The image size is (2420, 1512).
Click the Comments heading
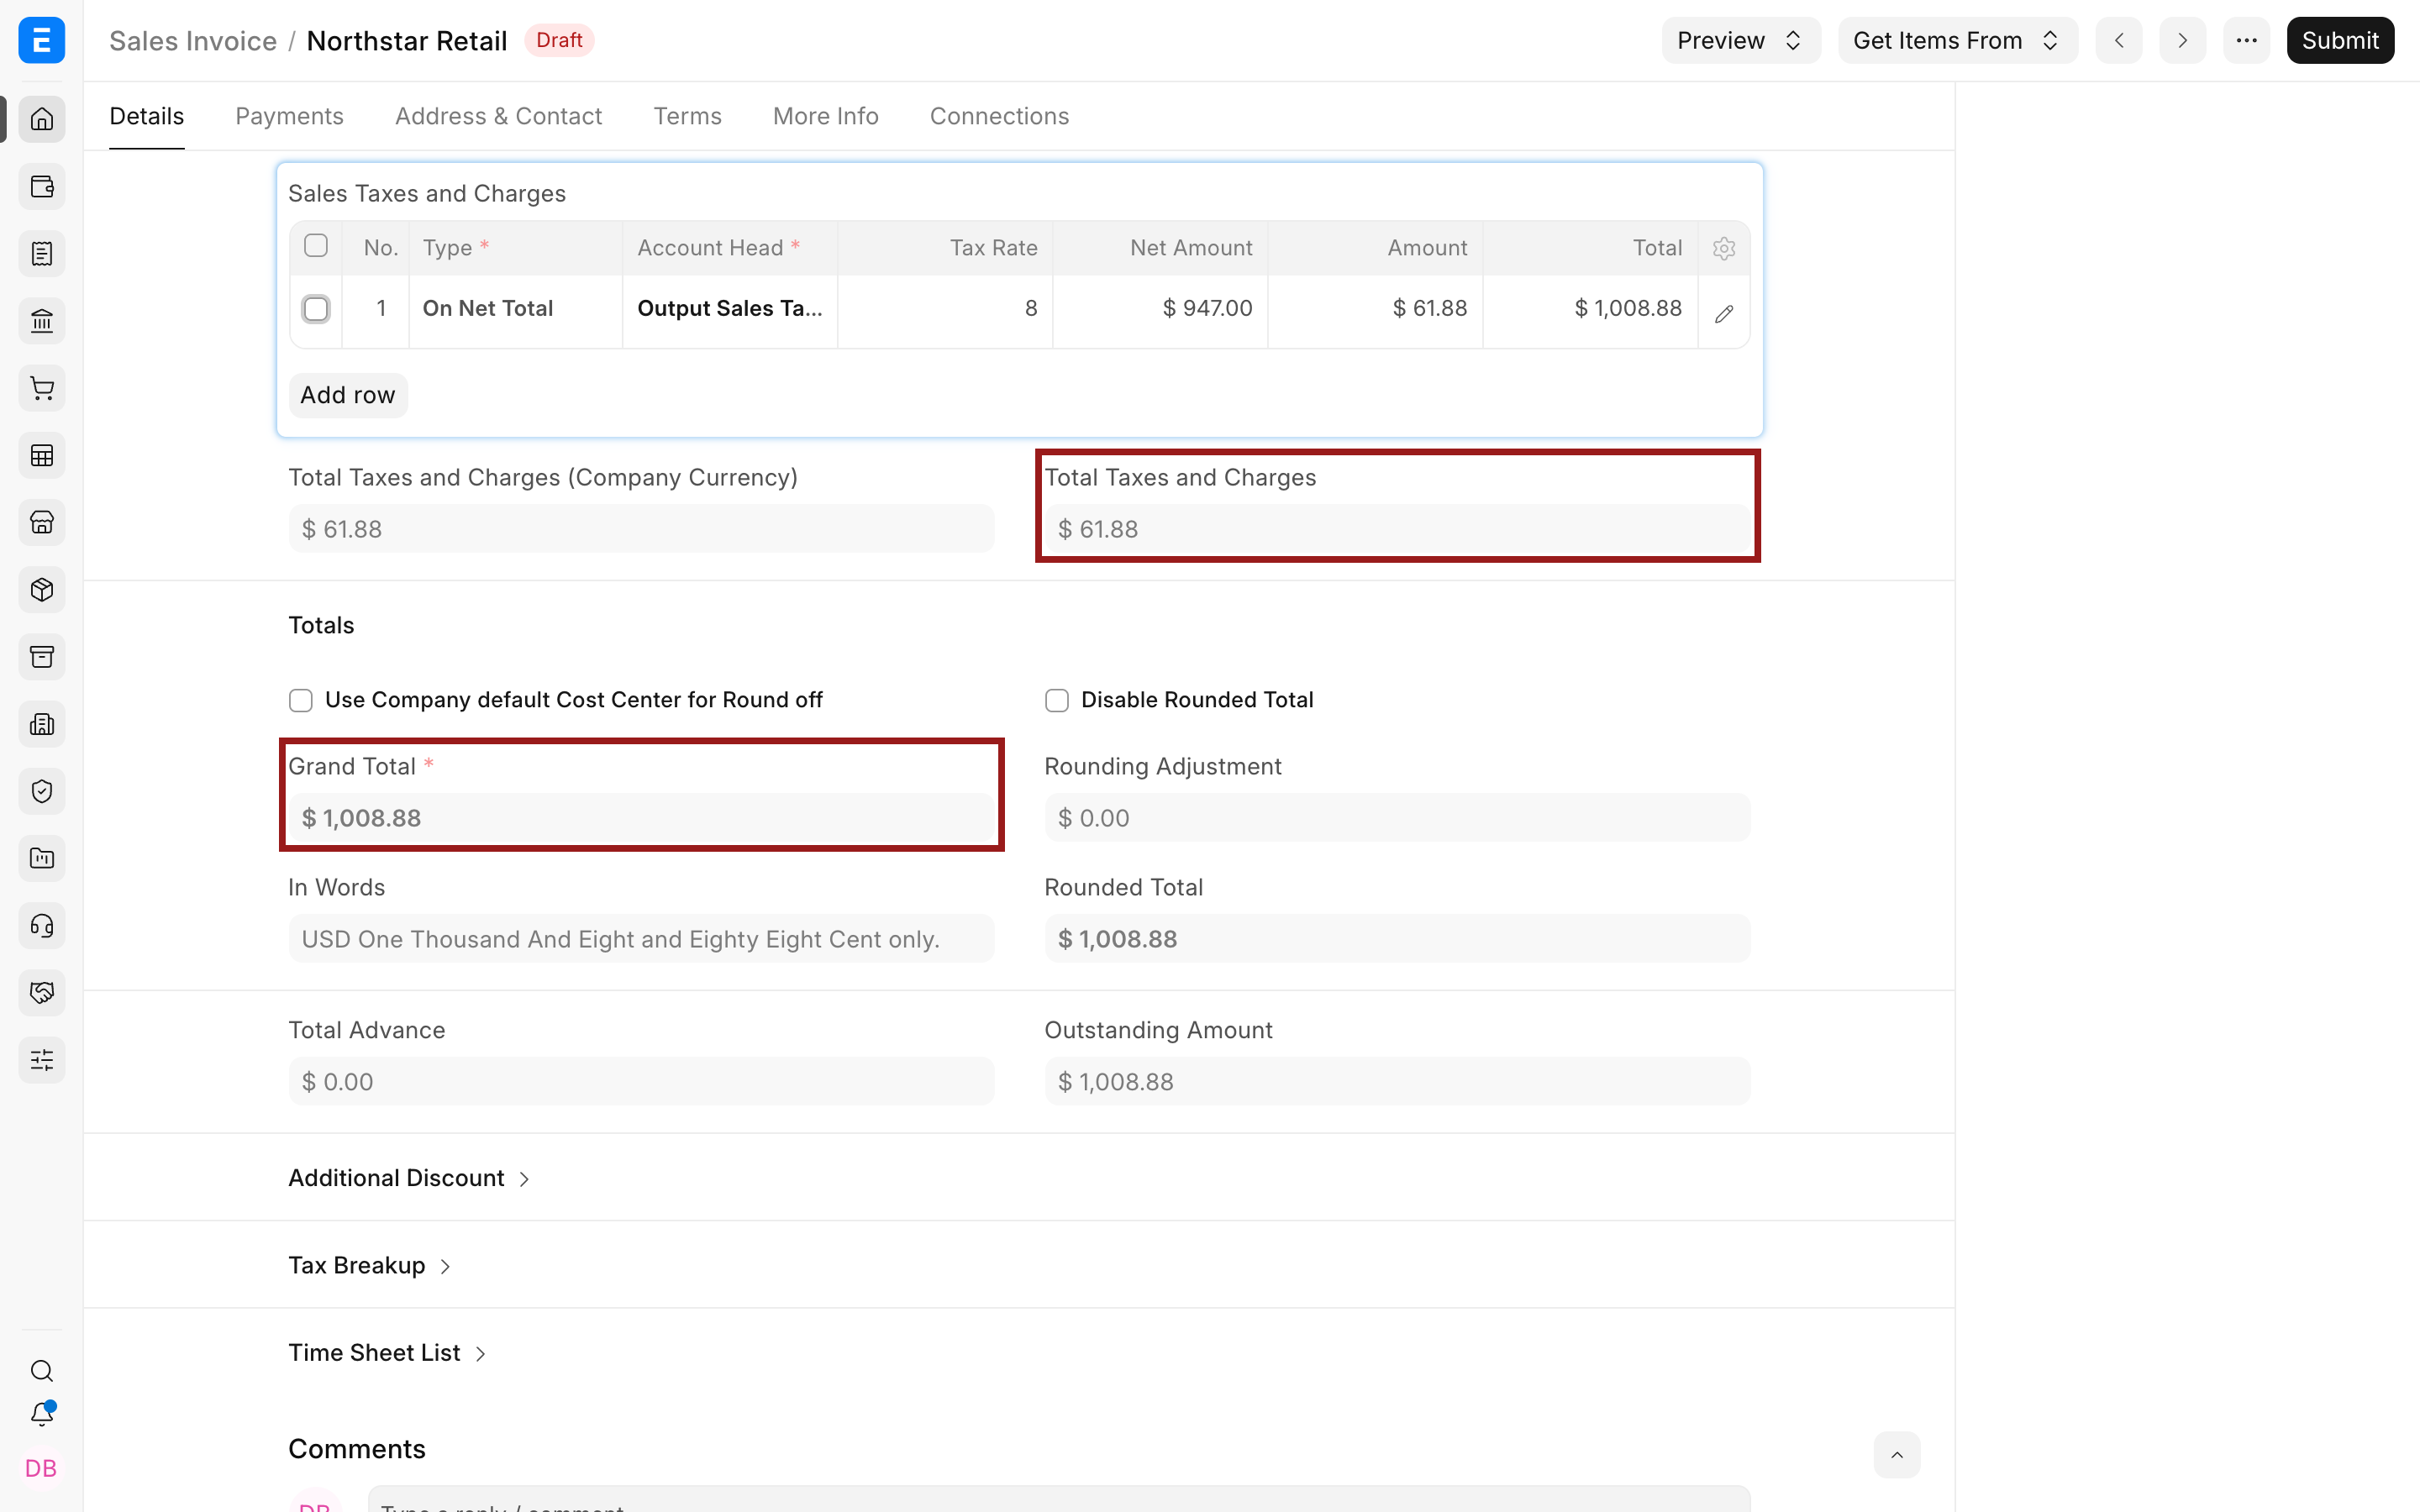357,1449
